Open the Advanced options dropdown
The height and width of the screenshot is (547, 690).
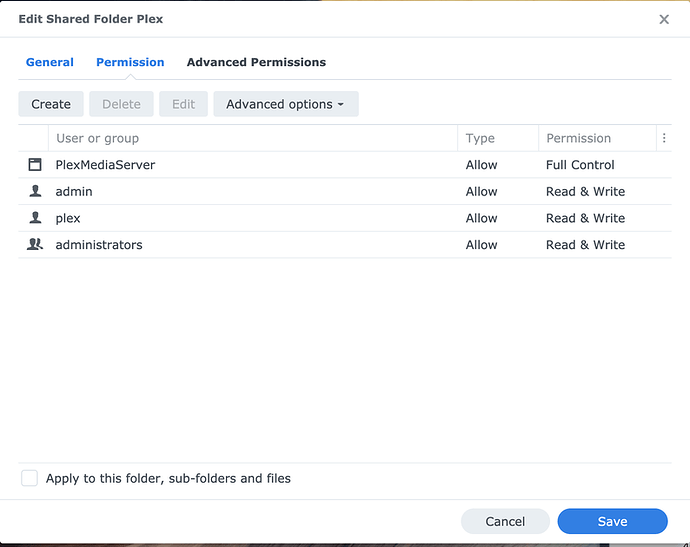point(286,104)
